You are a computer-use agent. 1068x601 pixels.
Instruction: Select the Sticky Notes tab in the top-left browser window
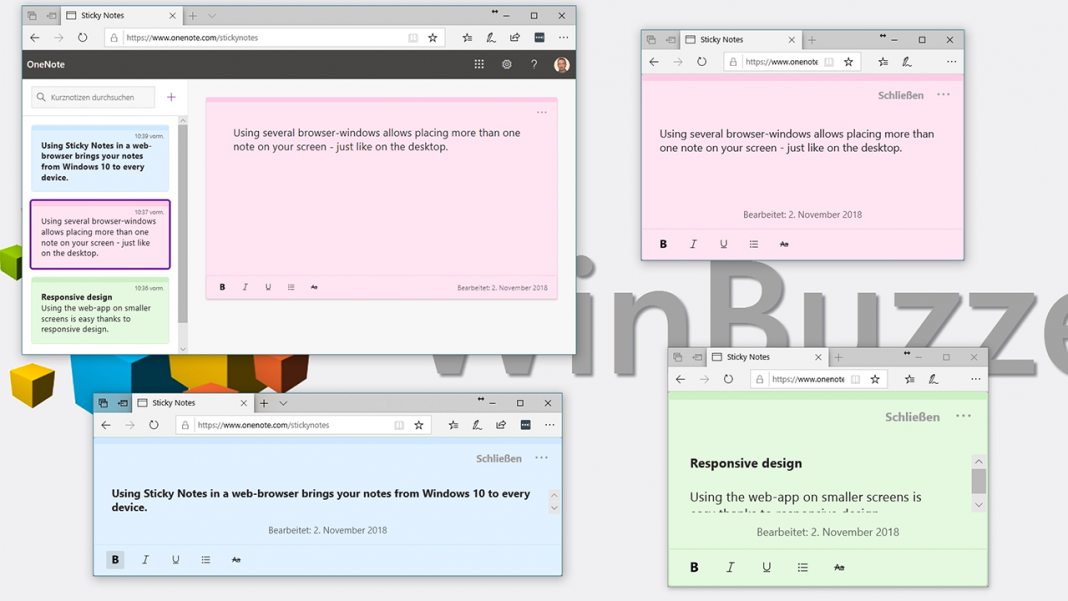pos(121,15)
